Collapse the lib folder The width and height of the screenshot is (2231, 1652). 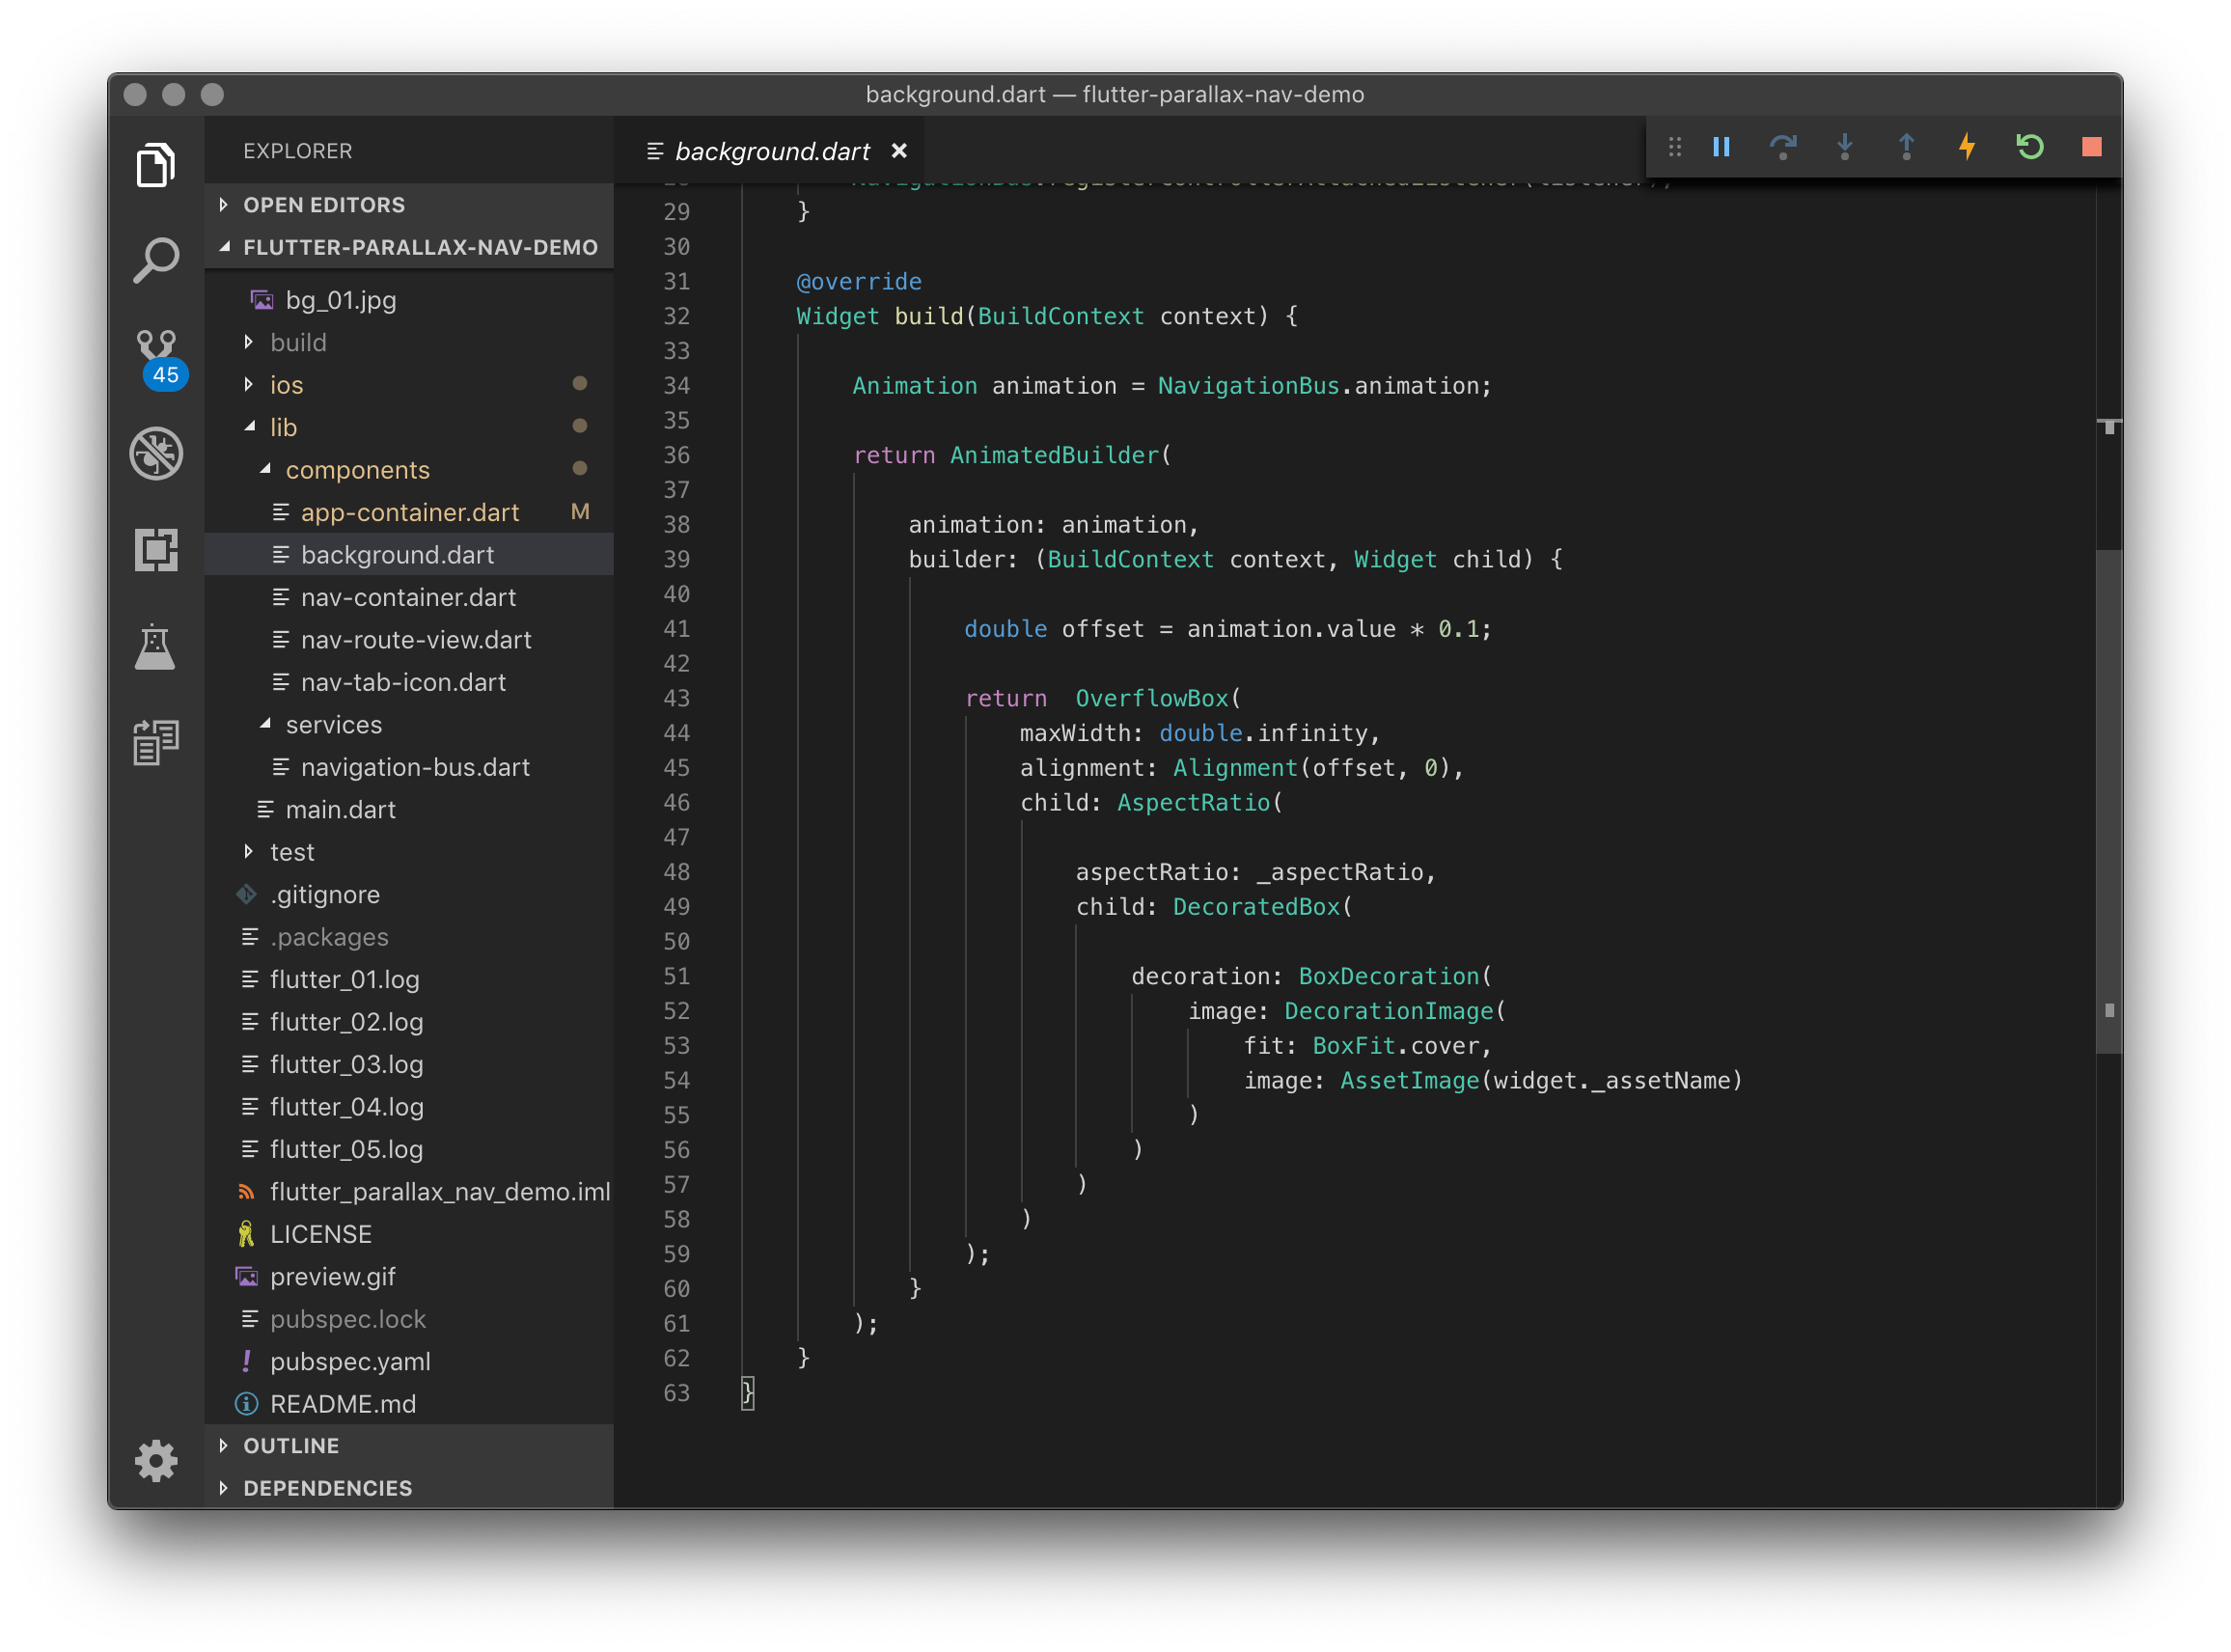point(283,427)
